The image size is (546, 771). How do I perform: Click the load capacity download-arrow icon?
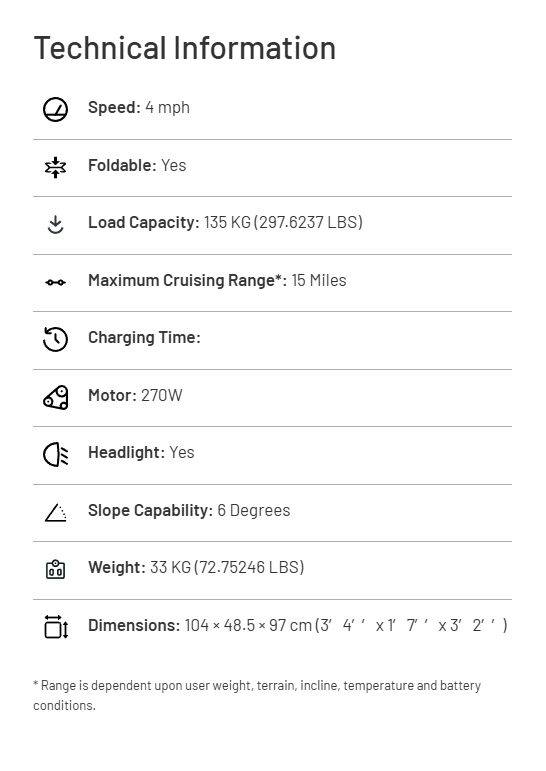click(x=56, y=224)
